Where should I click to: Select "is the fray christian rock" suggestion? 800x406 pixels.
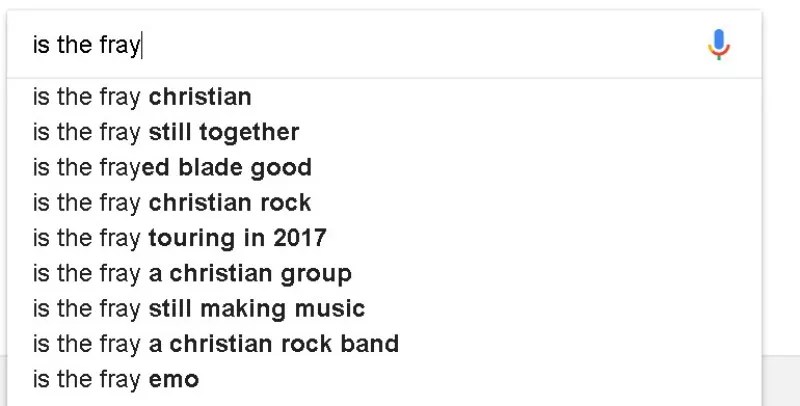click(171, 203)
